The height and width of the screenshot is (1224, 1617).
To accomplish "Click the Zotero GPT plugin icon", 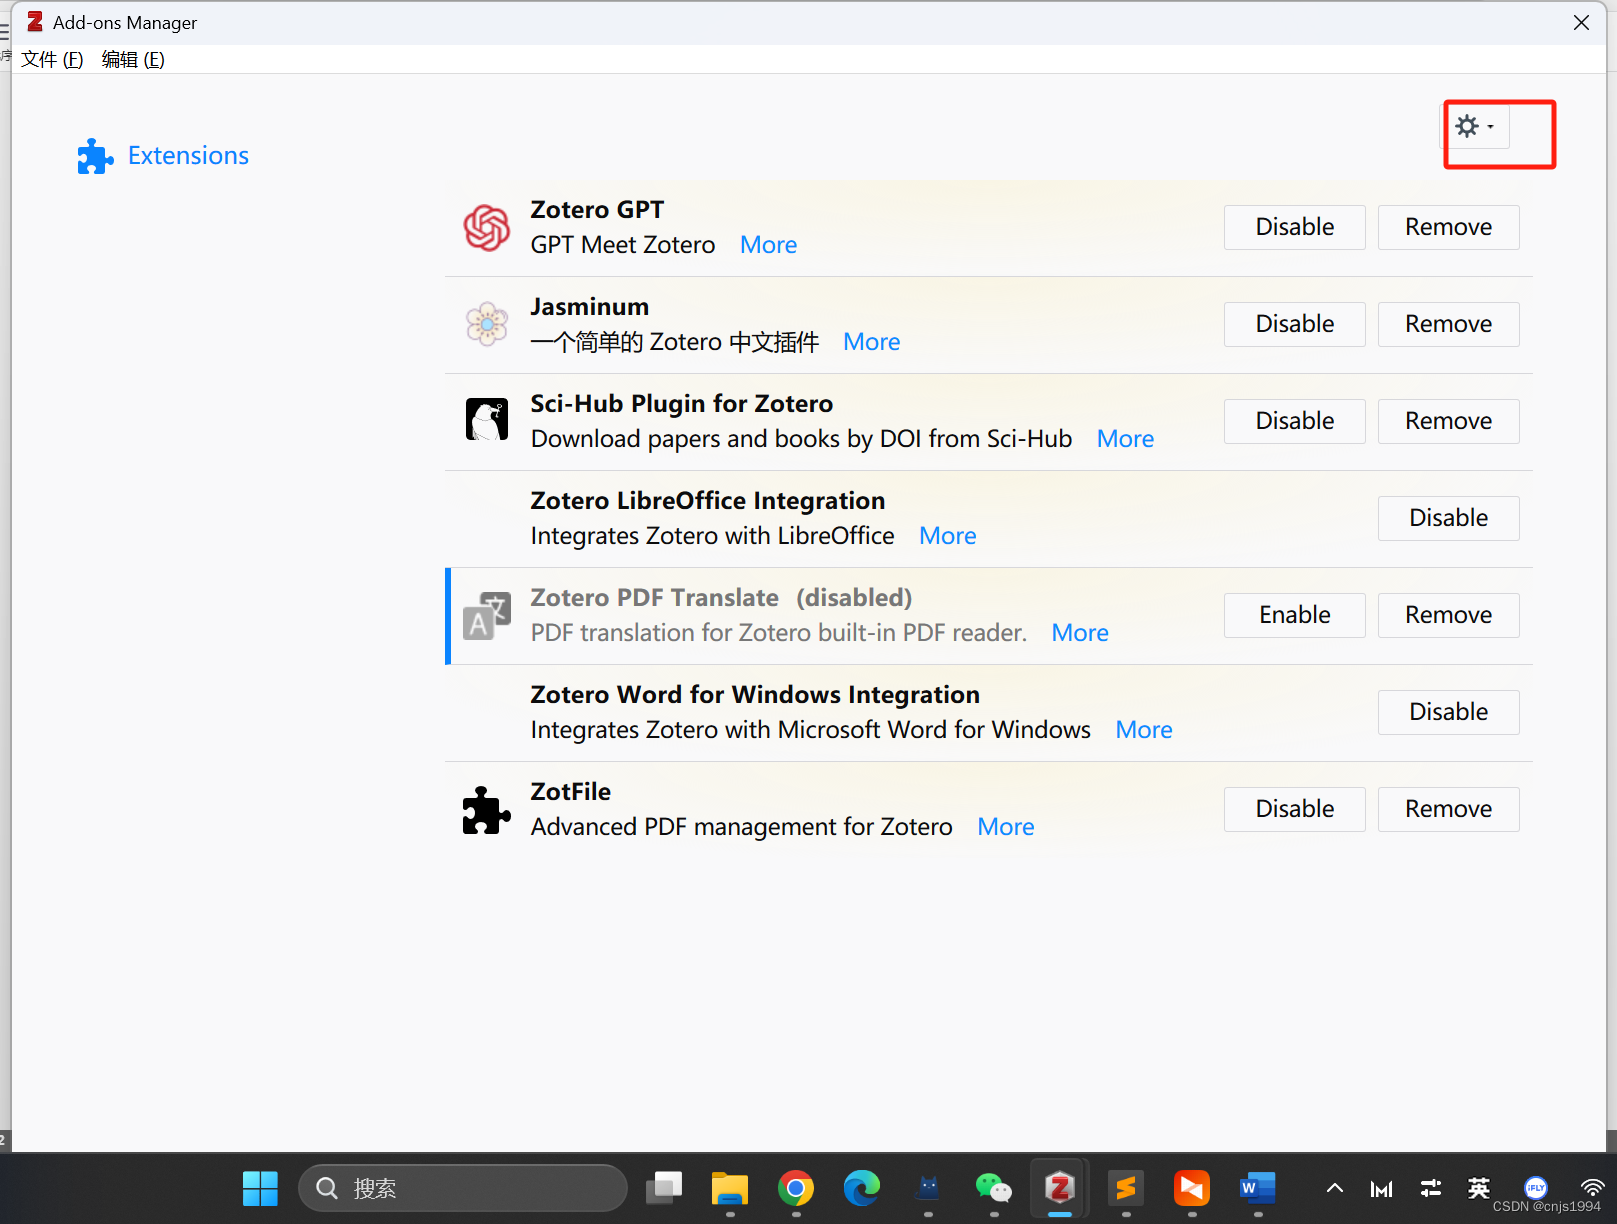I will (x=487, y=228).
